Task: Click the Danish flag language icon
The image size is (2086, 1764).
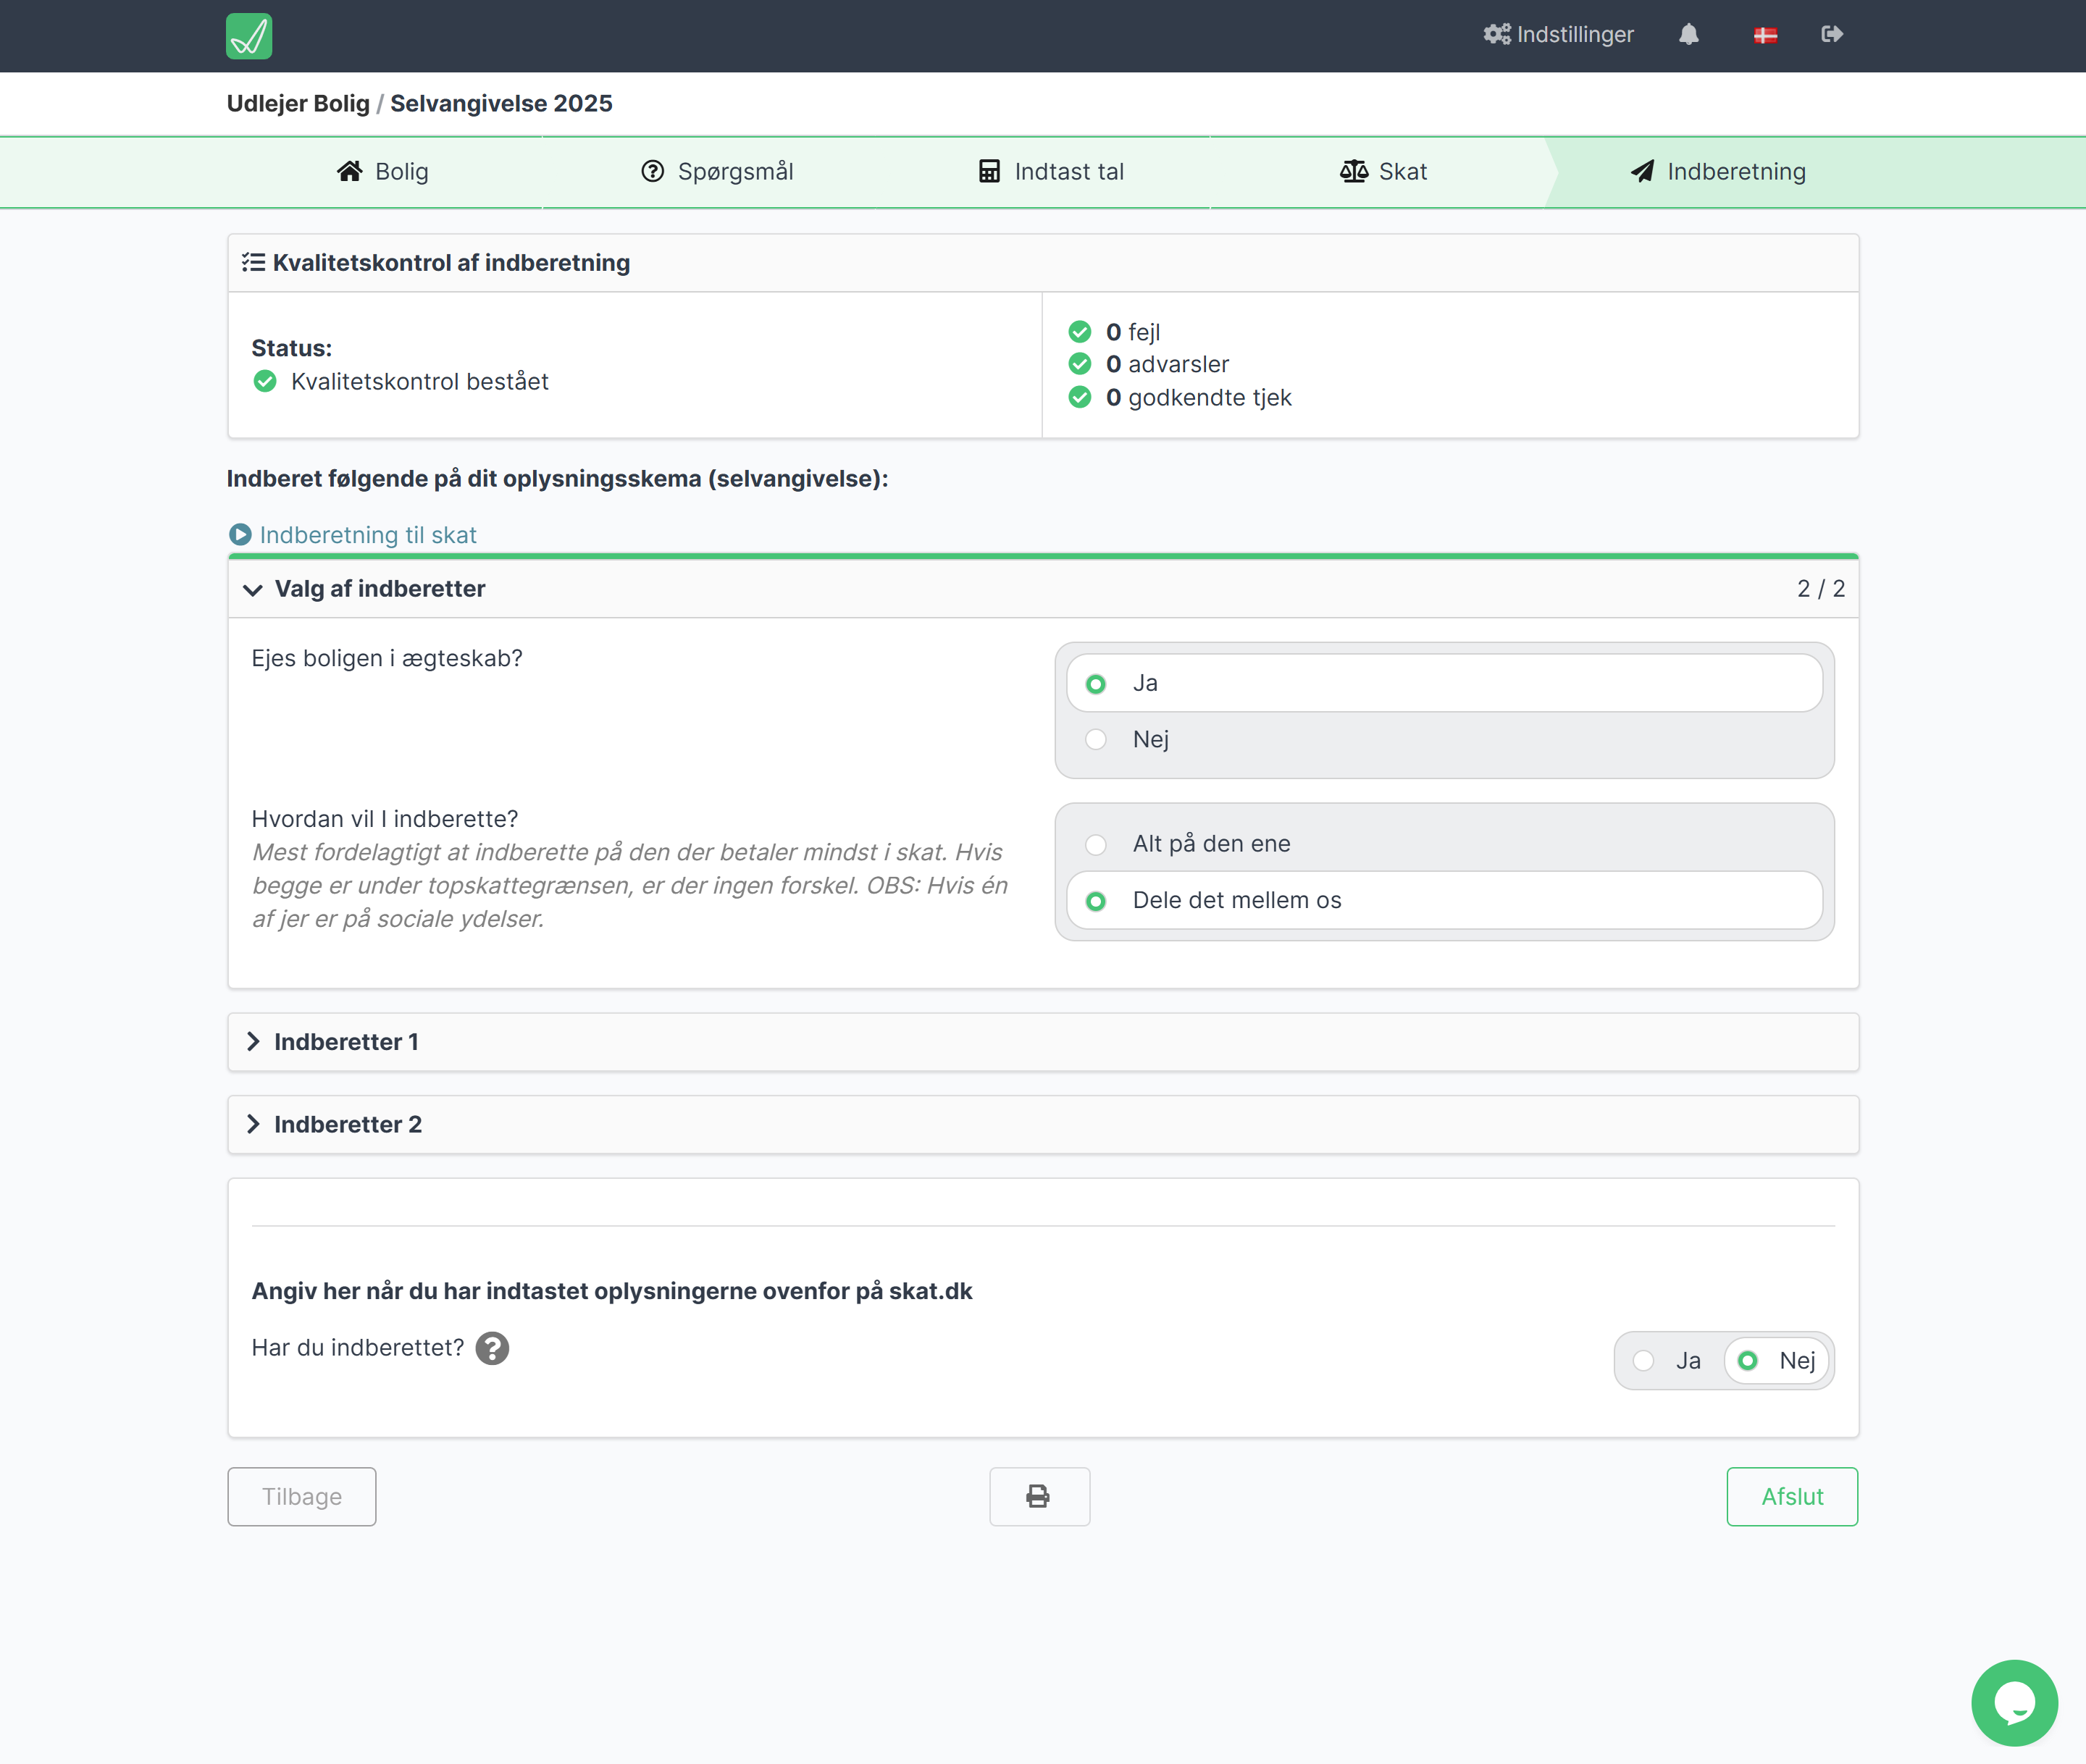Action: tap(1765, 36)
